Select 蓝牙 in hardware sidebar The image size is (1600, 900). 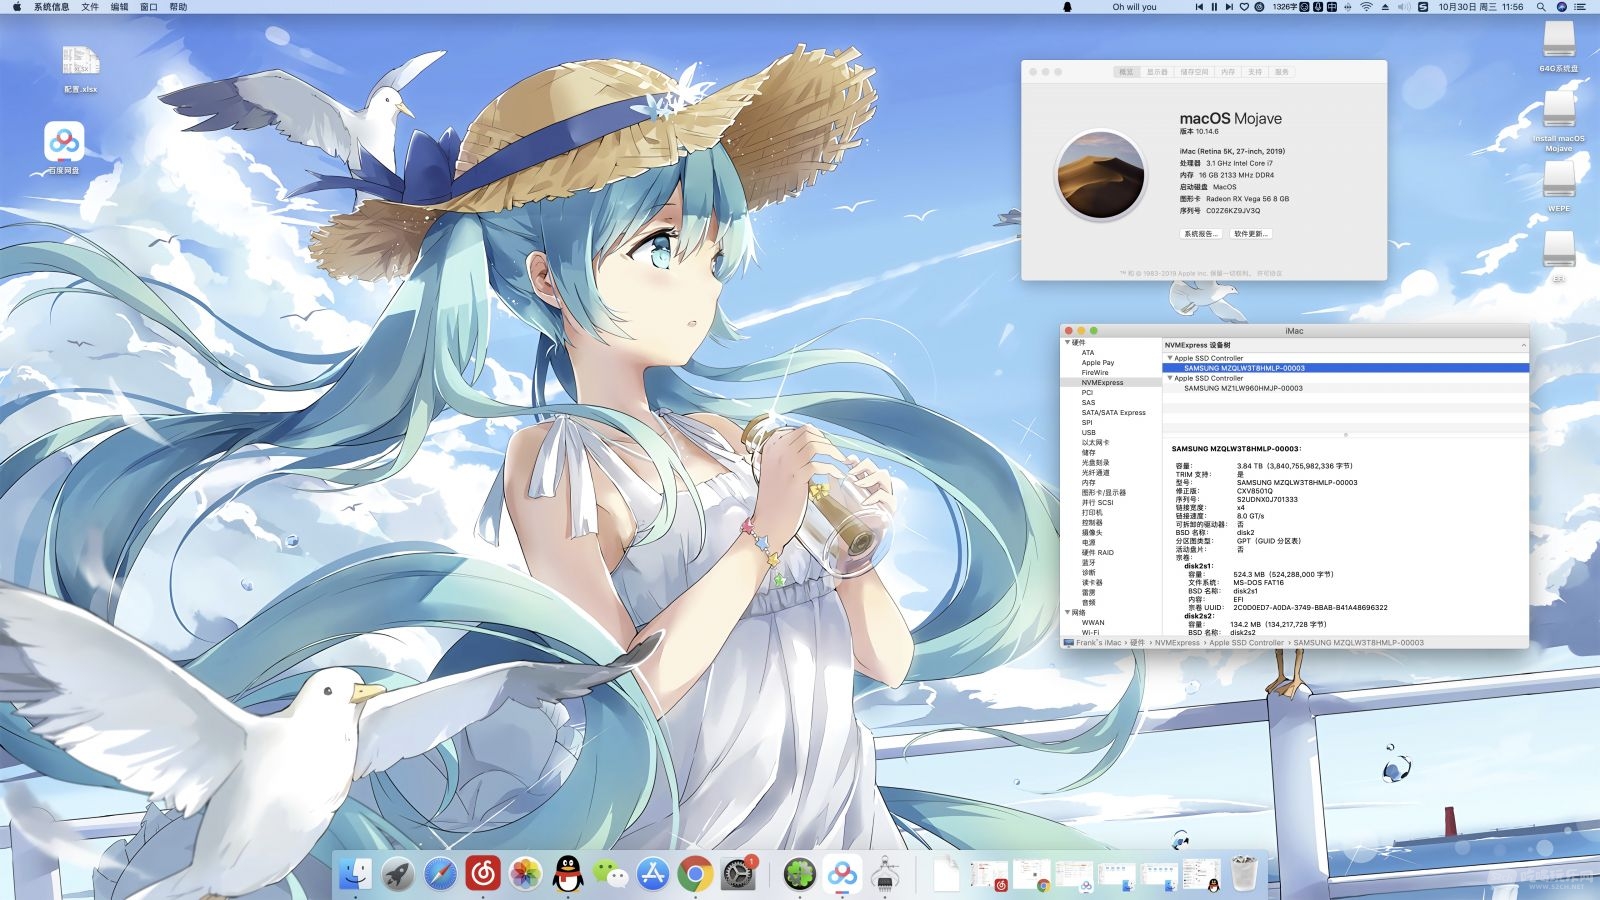pyautogui.click(x=1088, y=562)
